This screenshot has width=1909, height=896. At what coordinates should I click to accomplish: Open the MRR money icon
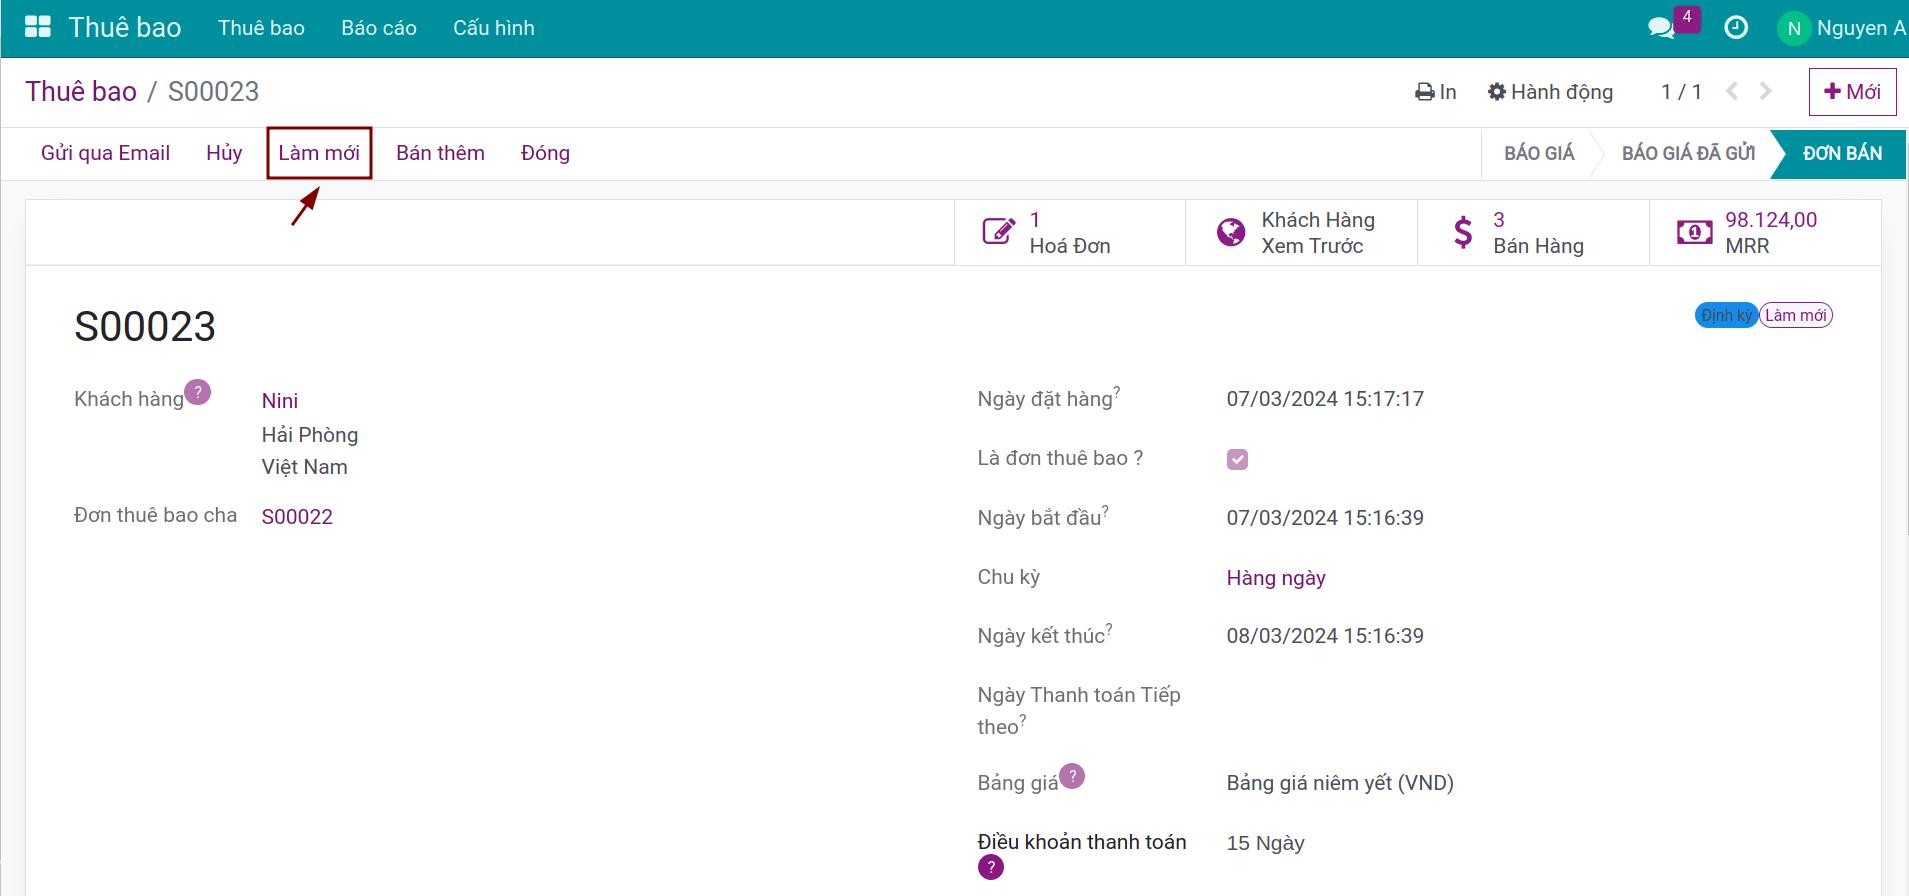coord(1694,232)
